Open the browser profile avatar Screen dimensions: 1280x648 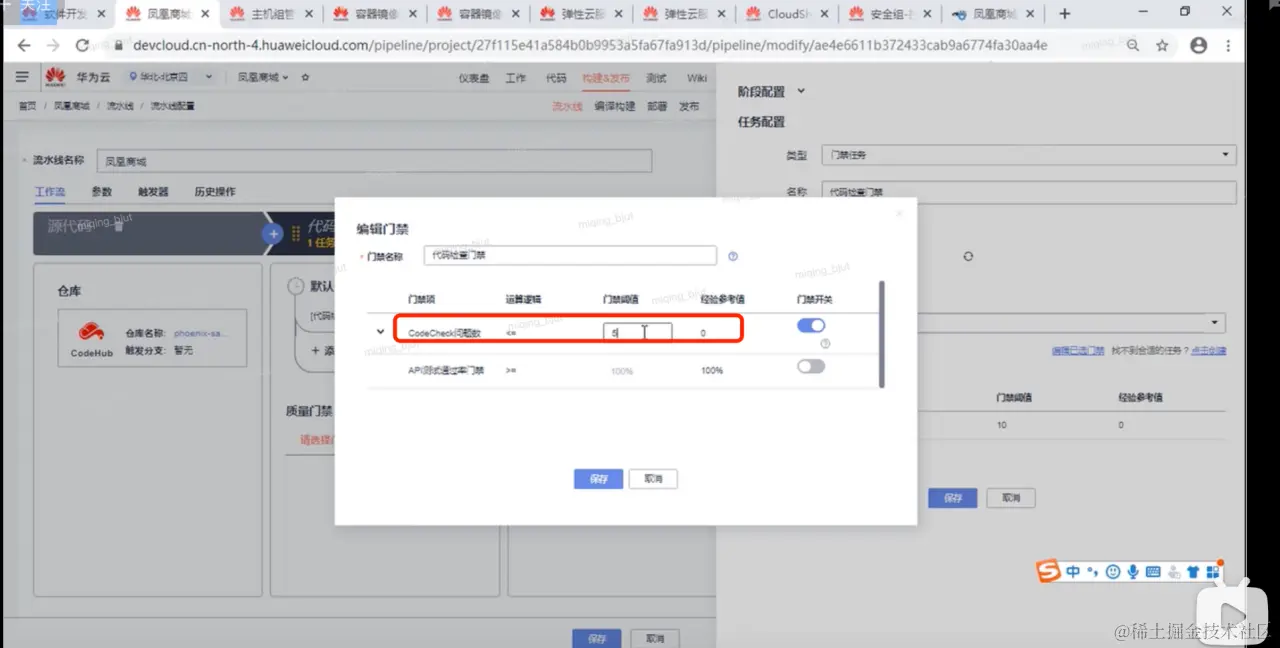click(x=1198, y=45)
